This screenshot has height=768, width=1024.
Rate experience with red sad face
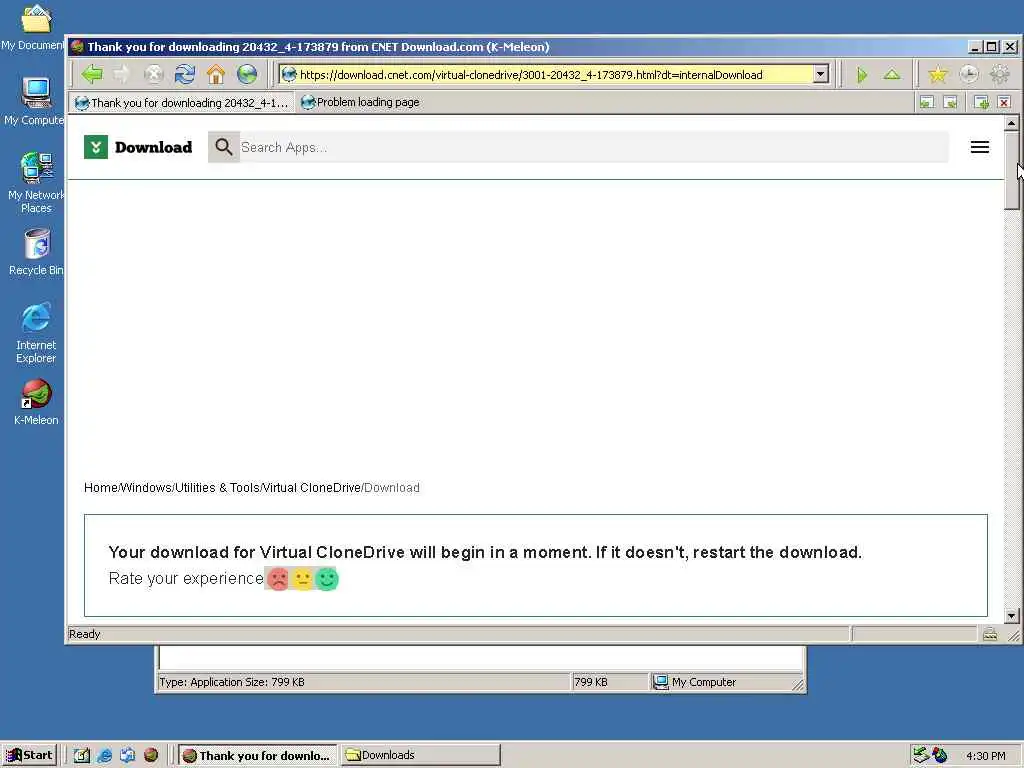click(x=278, y=579)
